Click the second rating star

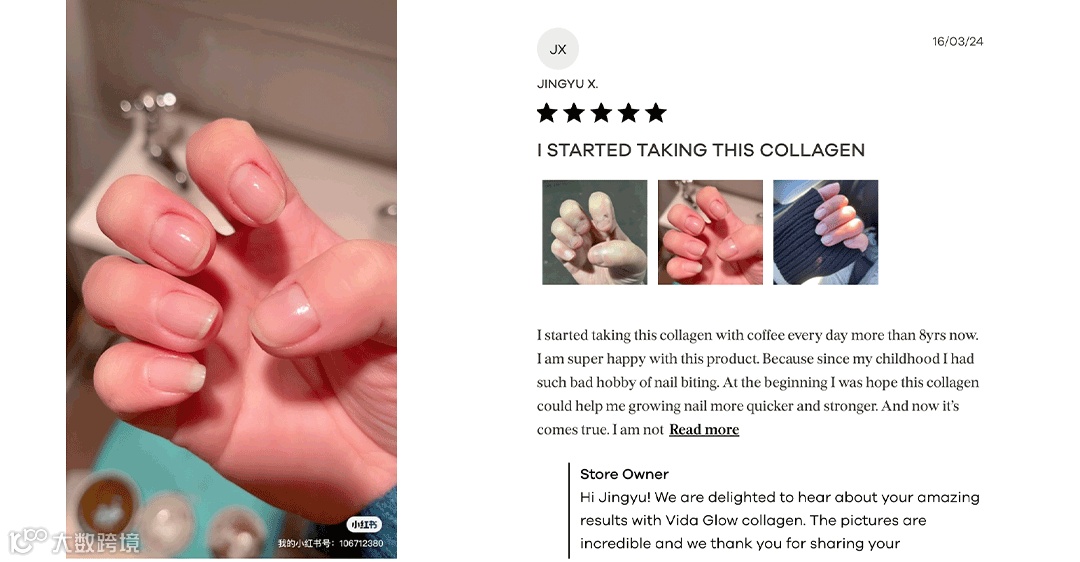click(574, 113)
